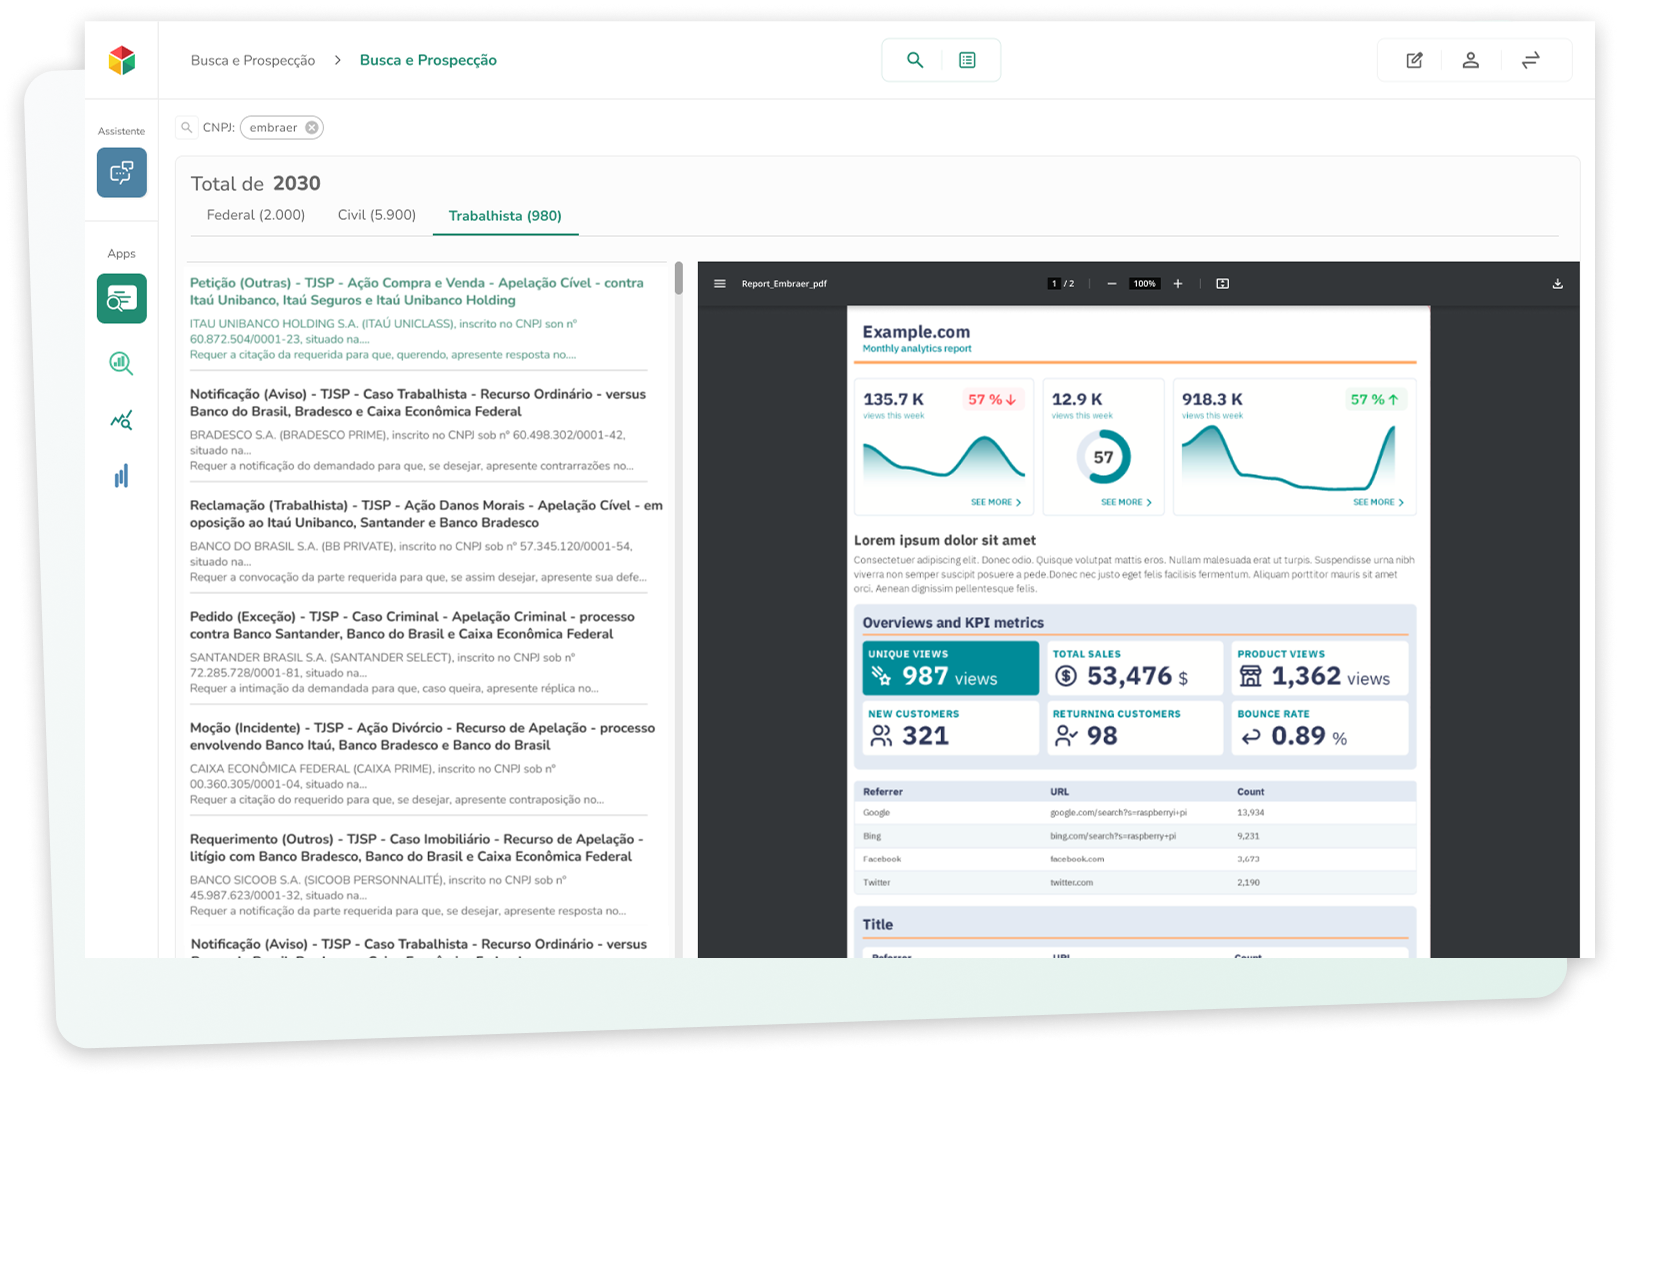The image size is (1665, 1269).
Task: Select the document search app icon
Action: (x=122, y=298)
